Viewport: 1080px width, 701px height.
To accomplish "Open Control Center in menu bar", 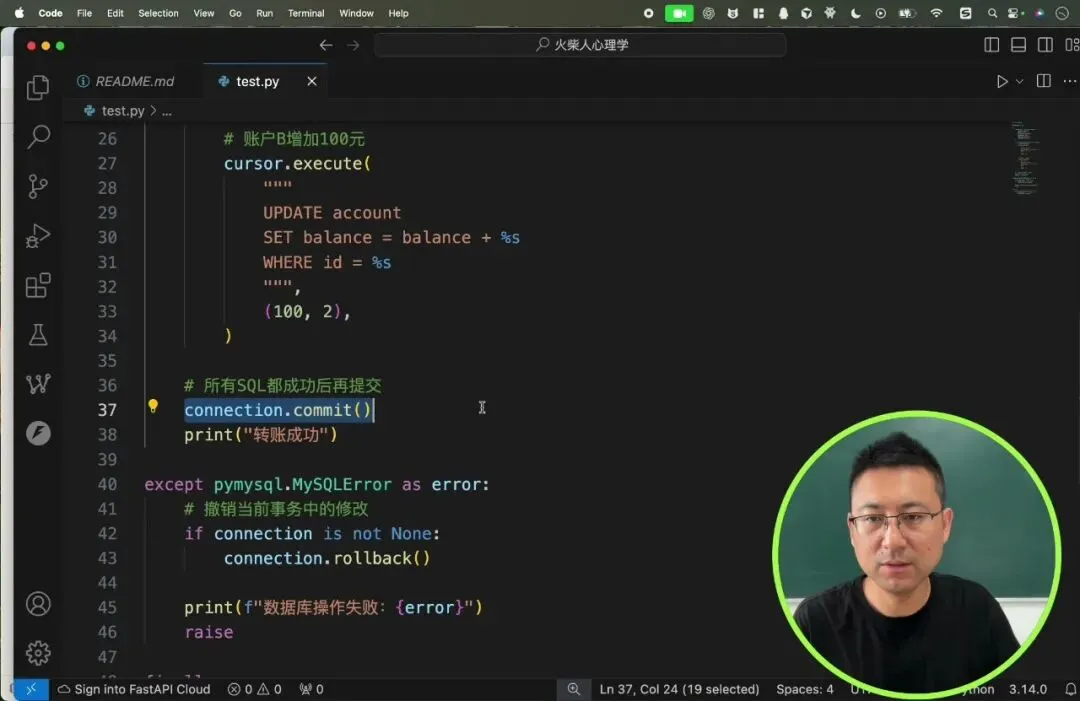I will tap(1015, 13).
